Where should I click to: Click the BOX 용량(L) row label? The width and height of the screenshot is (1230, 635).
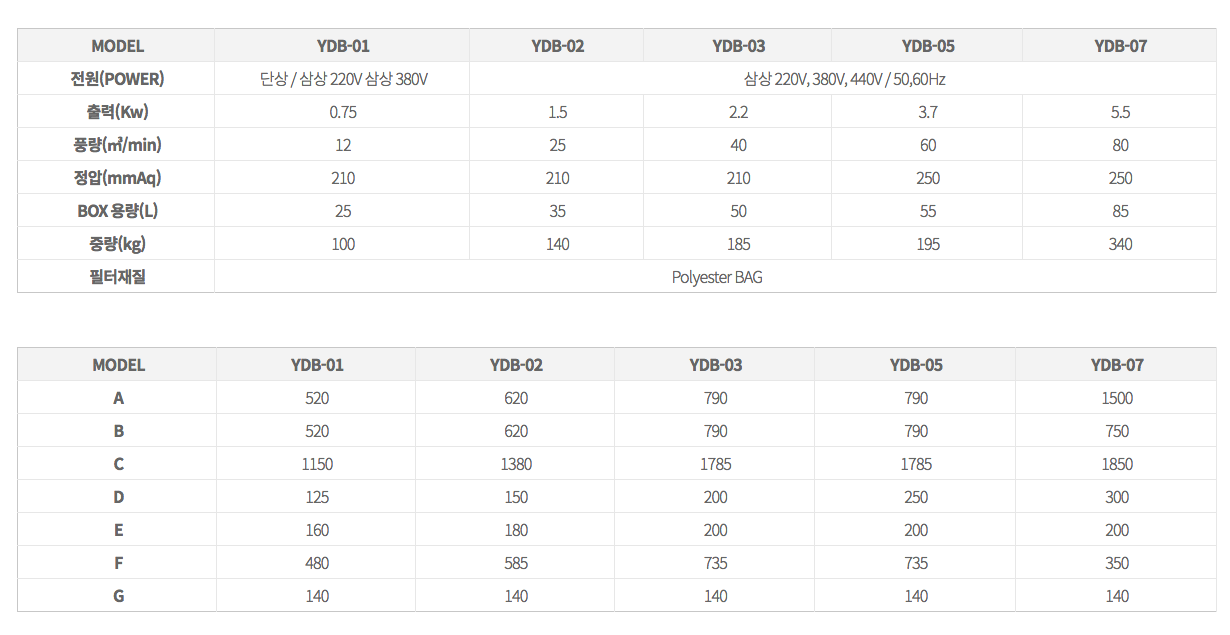coord(117,211)
